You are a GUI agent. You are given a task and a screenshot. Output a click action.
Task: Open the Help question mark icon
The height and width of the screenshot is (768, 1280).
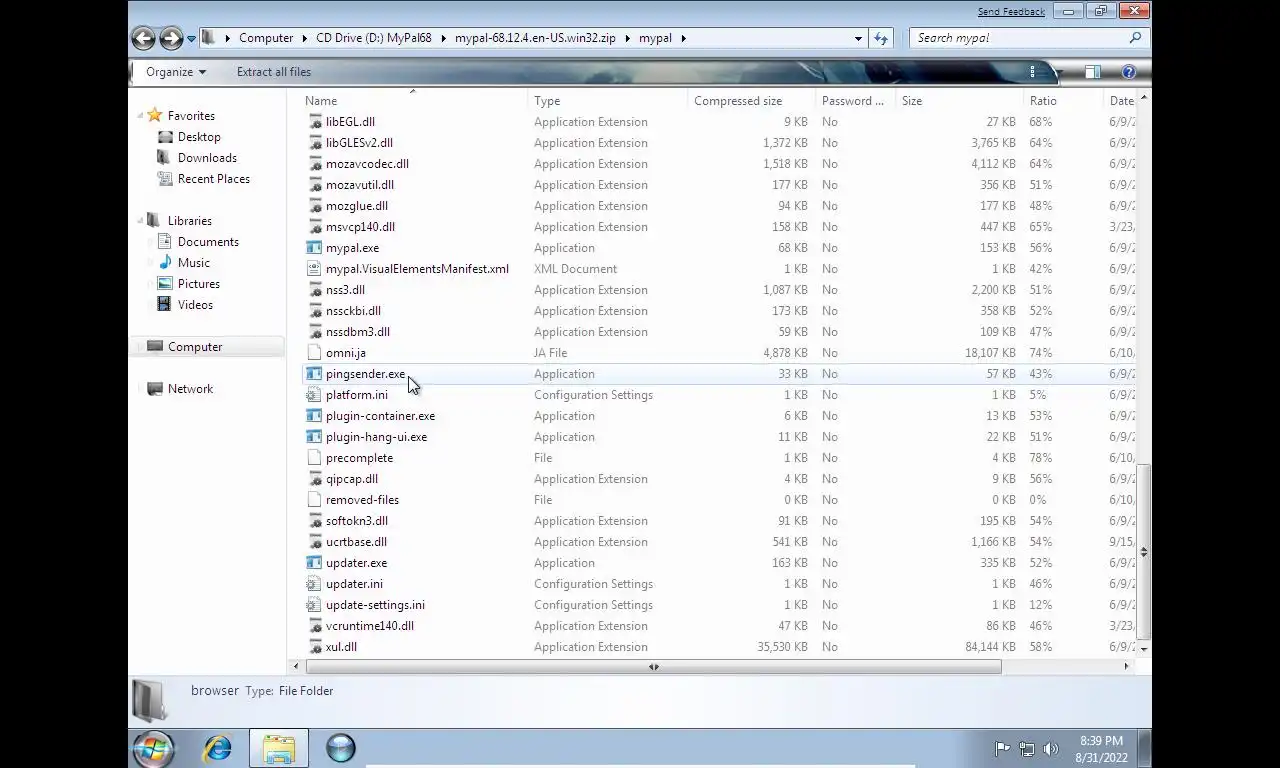point(1129,72)
